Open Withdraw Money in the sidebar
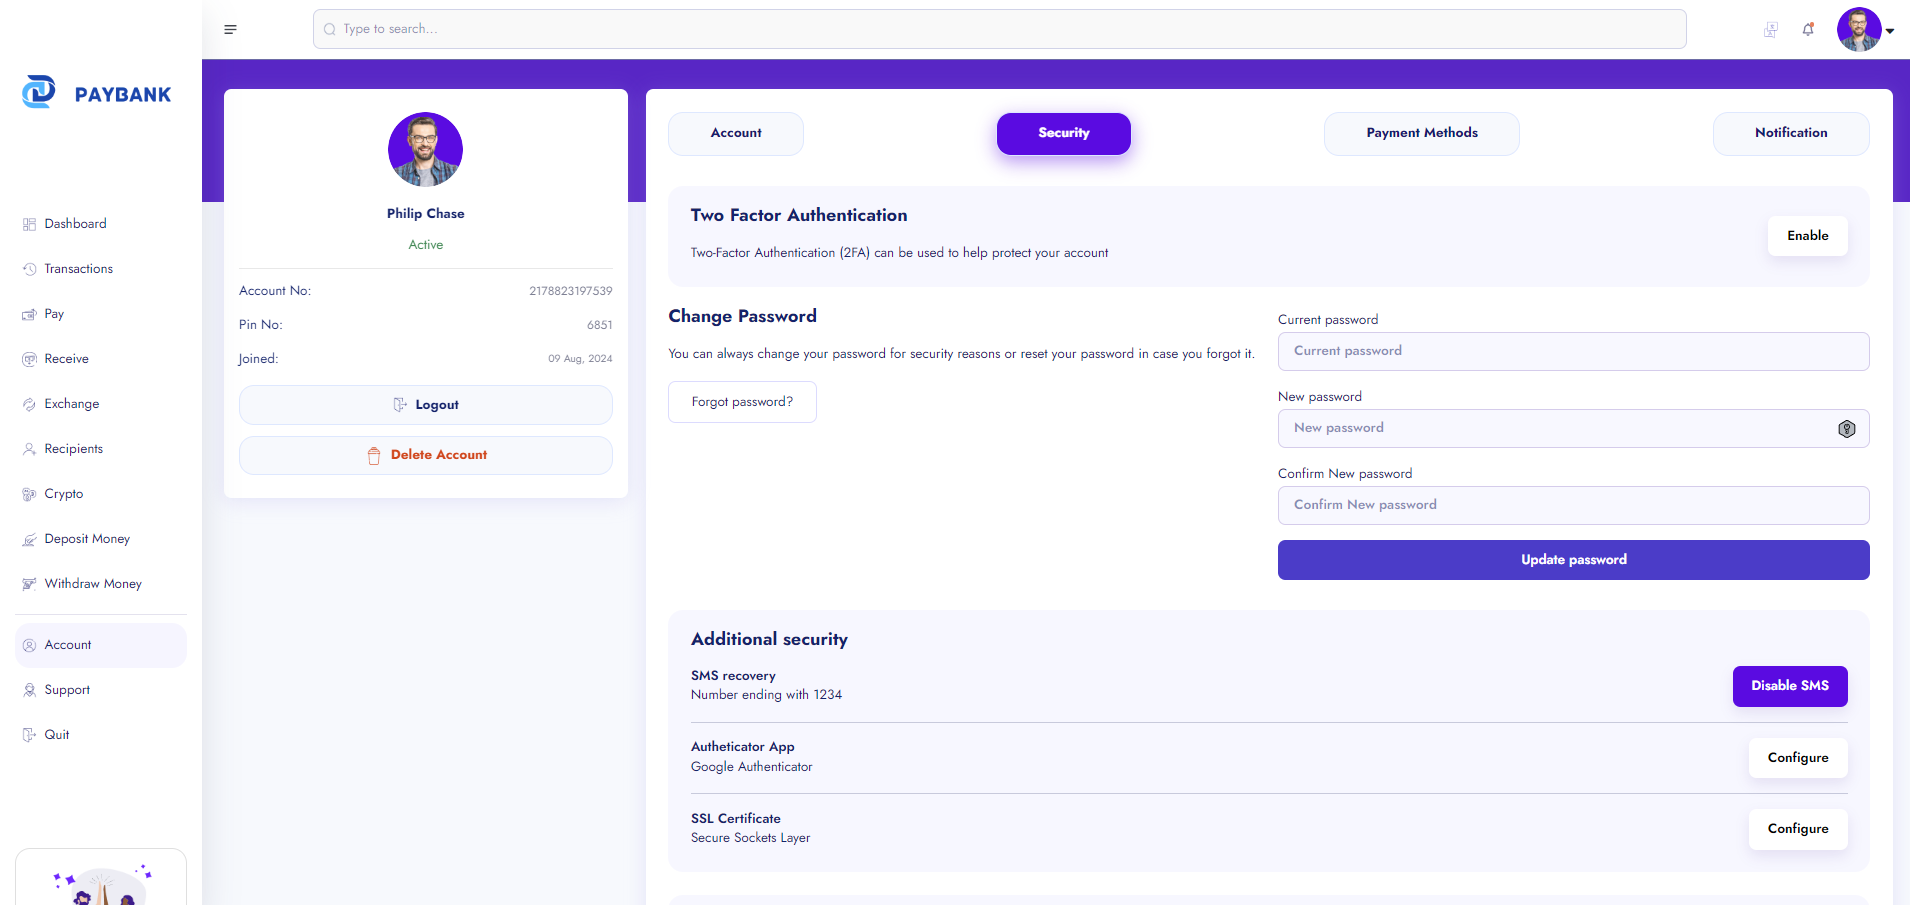The height and width of the screenshot is (905, 1910). pos(92,584)
